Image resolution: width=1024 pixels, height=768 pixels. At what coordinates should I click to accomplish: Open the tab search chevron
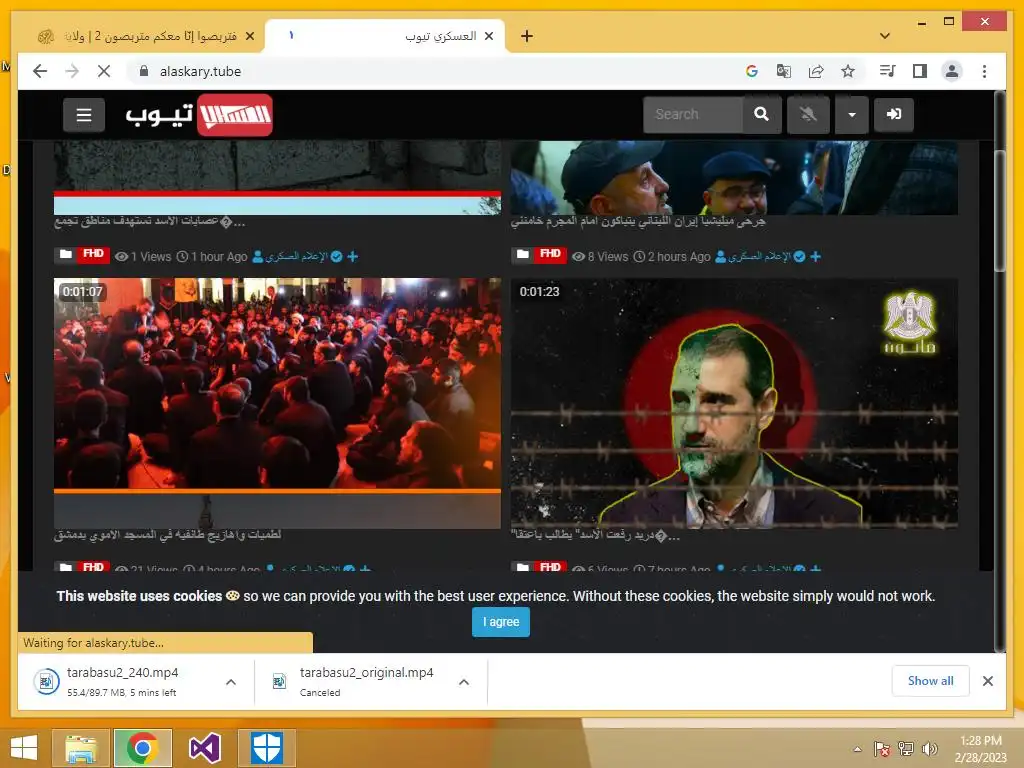884,36
